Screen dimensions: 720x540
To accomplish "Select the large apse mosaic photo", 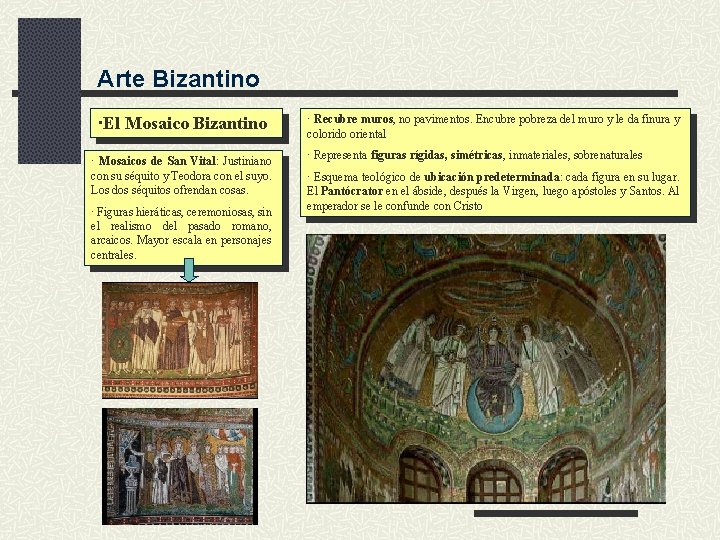I will coord(486,369).
